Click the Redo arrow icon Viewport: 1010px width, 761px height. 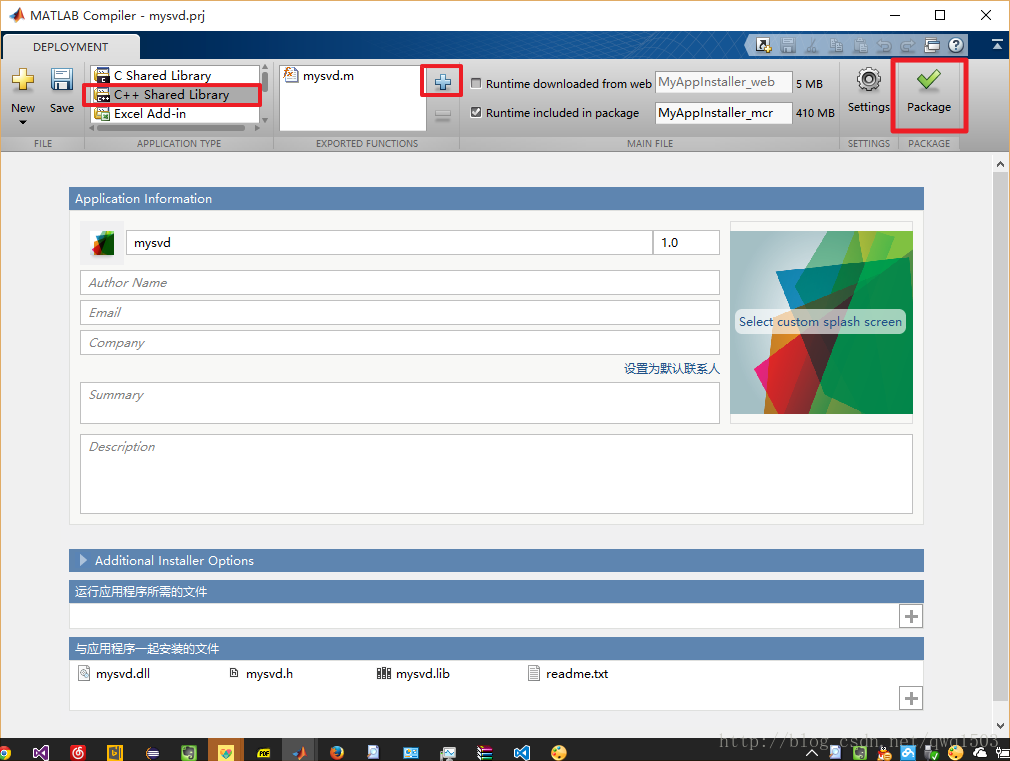pos(908,45)
